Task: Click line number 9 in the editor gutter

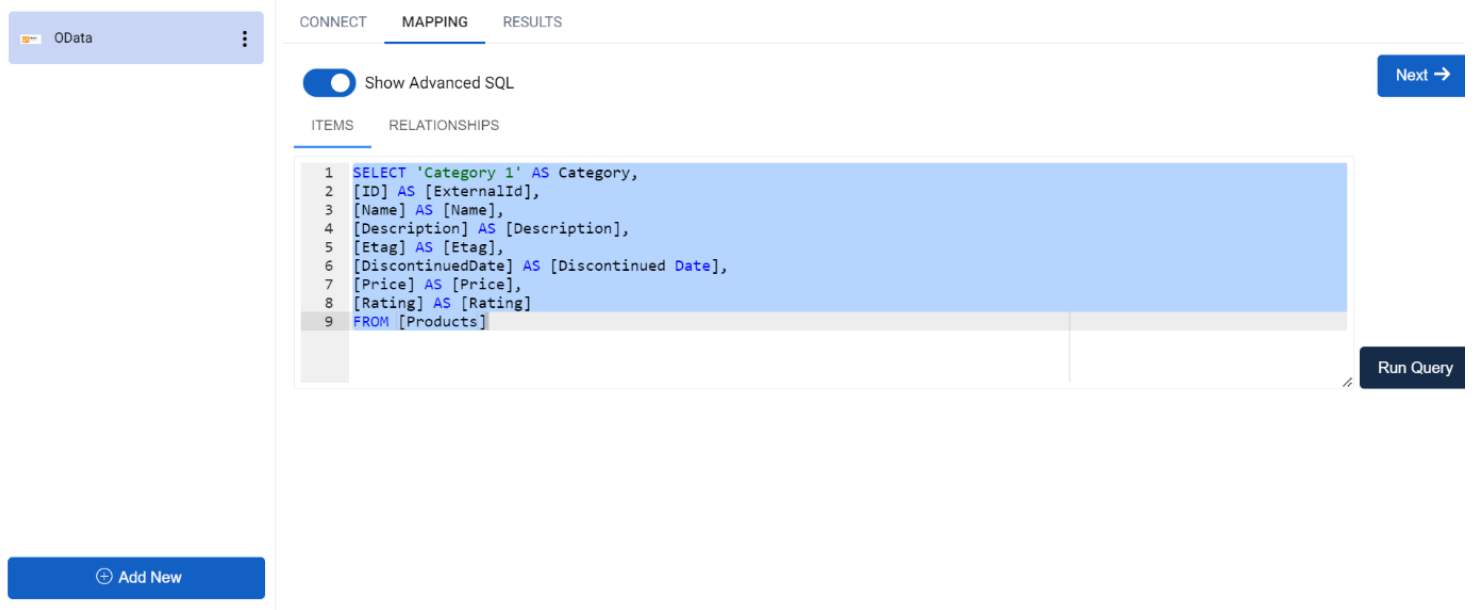Action: pyautogui.click(x=329, y=321)
